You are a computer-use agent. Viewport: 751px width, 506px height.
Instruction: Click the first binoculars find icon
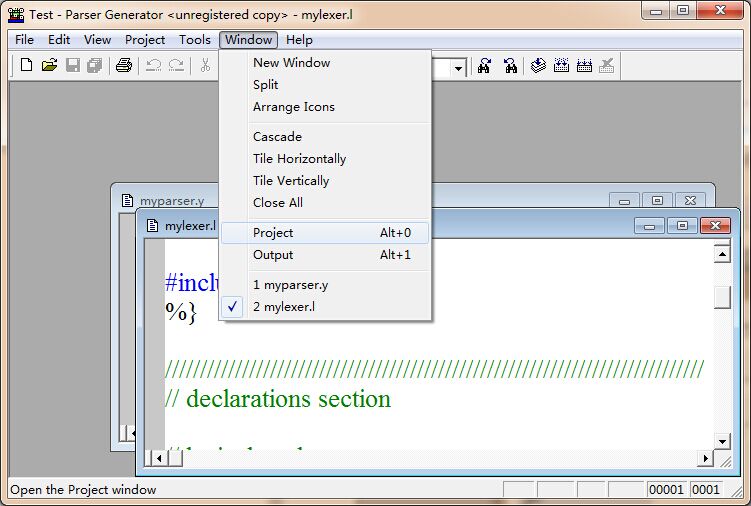point(485,66)
